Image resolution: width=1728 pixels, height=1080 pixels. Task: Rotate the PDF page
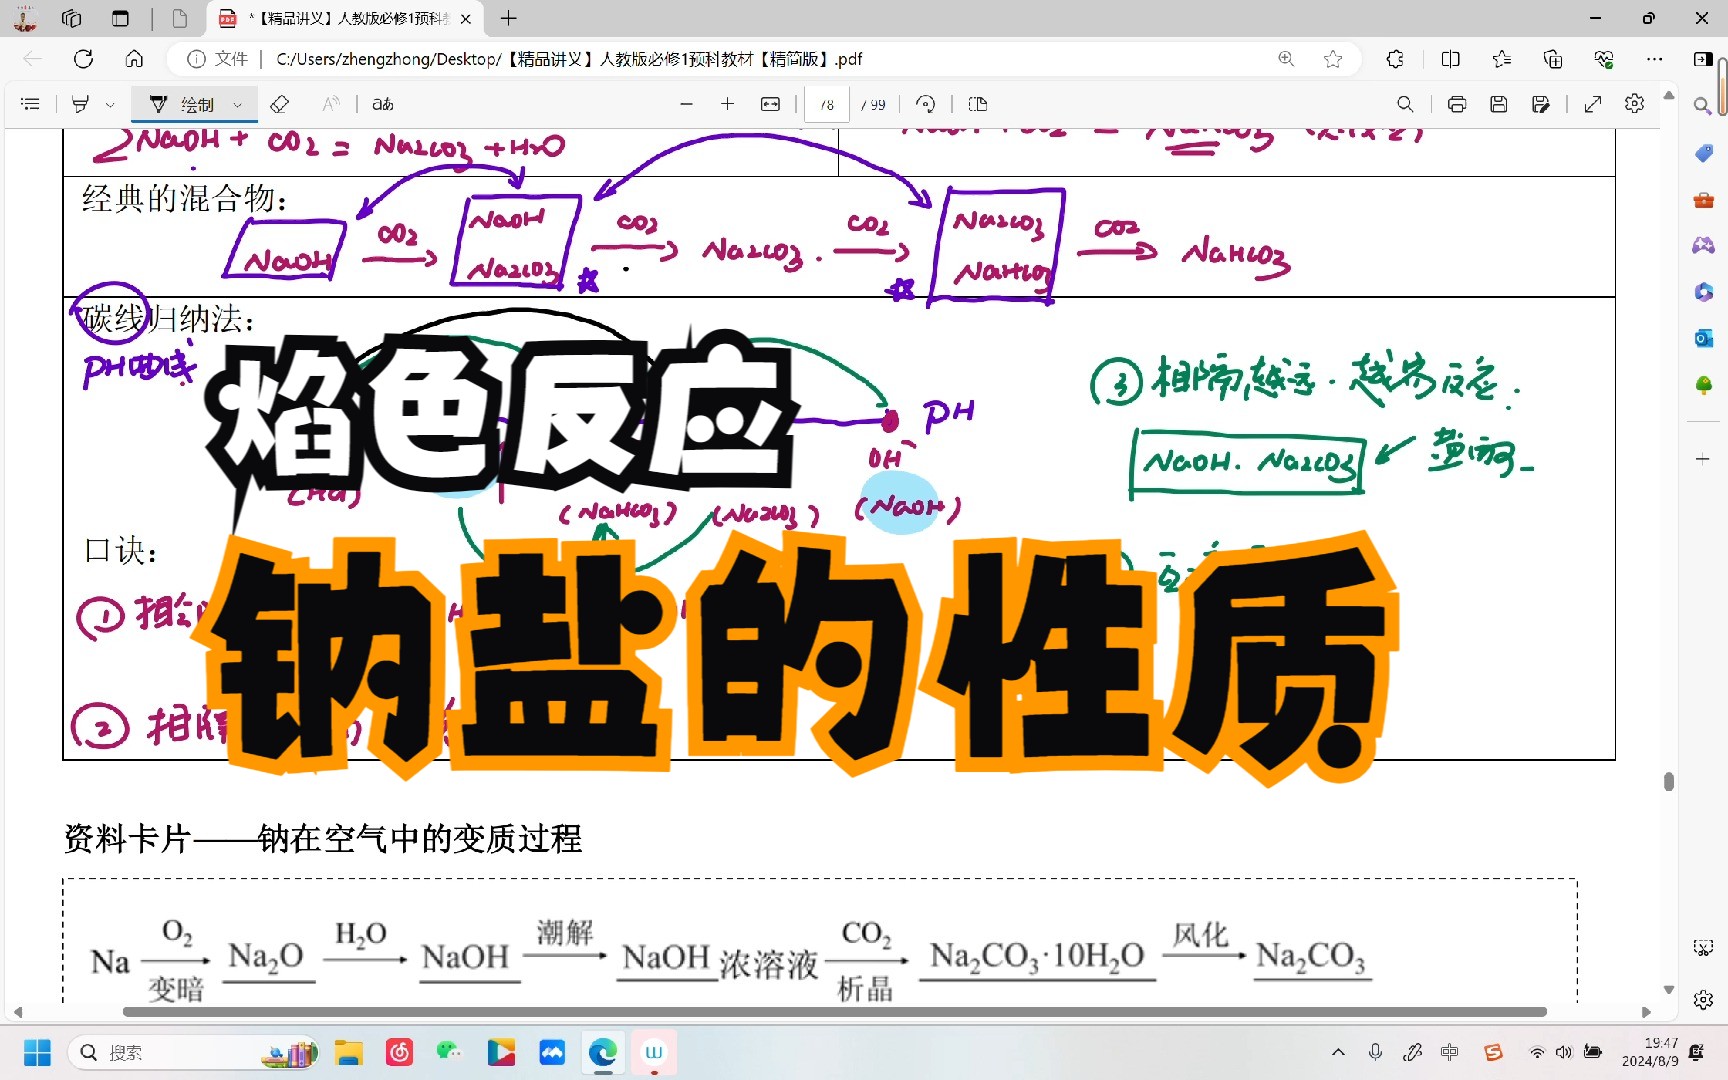[x=925, y=104]
